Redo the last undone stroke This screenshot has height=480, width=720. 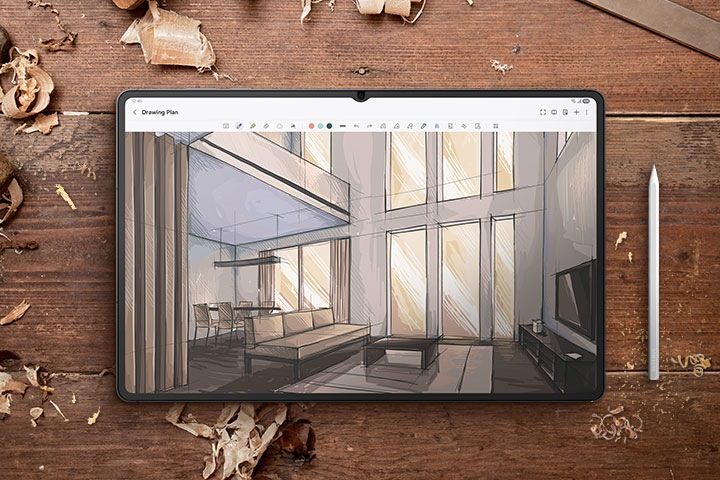coord(370,126)
